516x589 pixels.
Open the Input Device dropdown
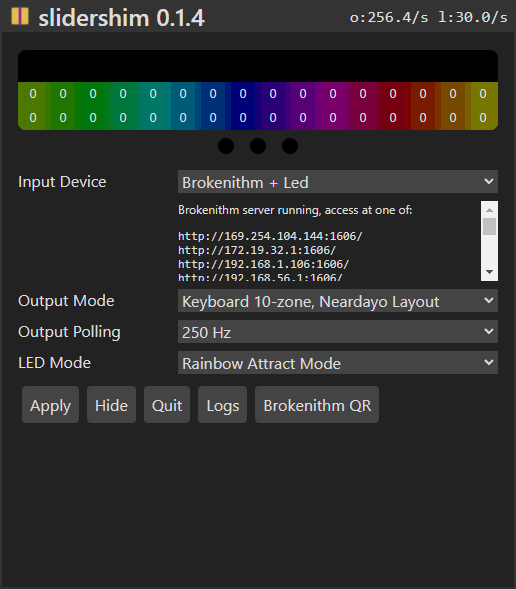(x=338, y=182)
